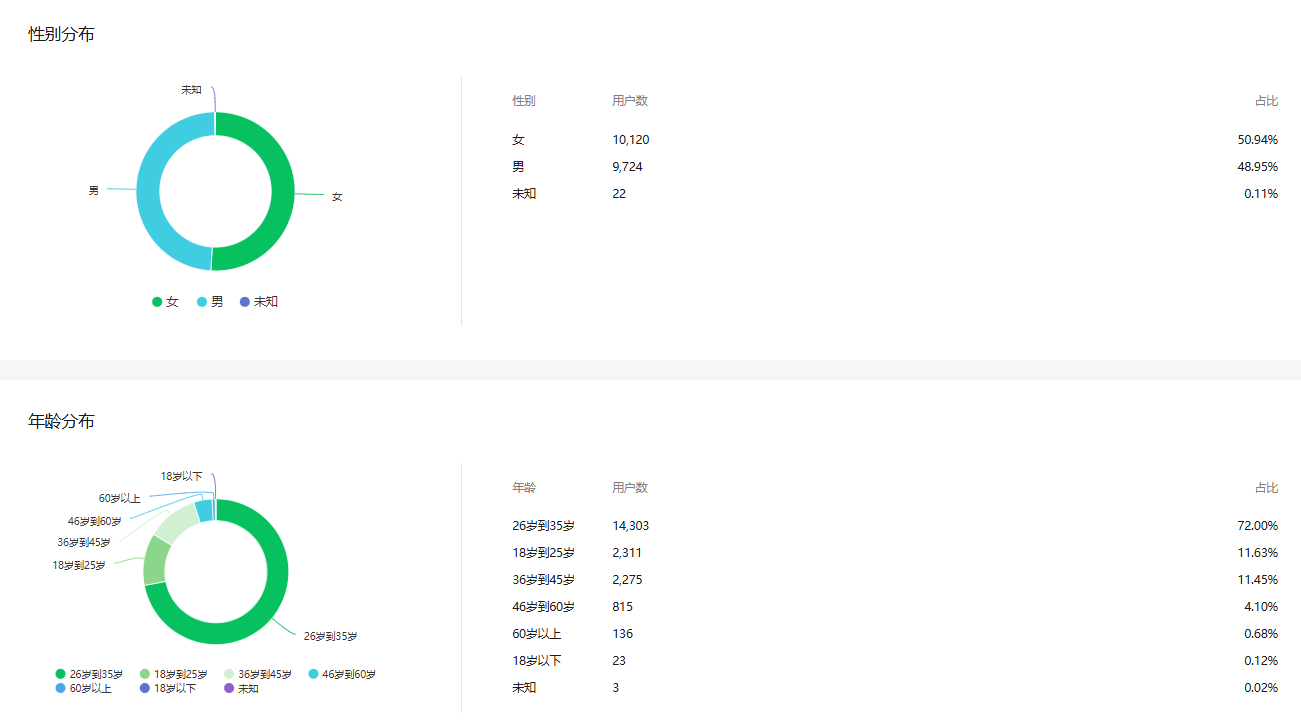Image resolution: width=1301 pixels, height=721 pixels.
Task: Select the 18岁到25岁 segment on age donut
Action: [x=155, y=560]
